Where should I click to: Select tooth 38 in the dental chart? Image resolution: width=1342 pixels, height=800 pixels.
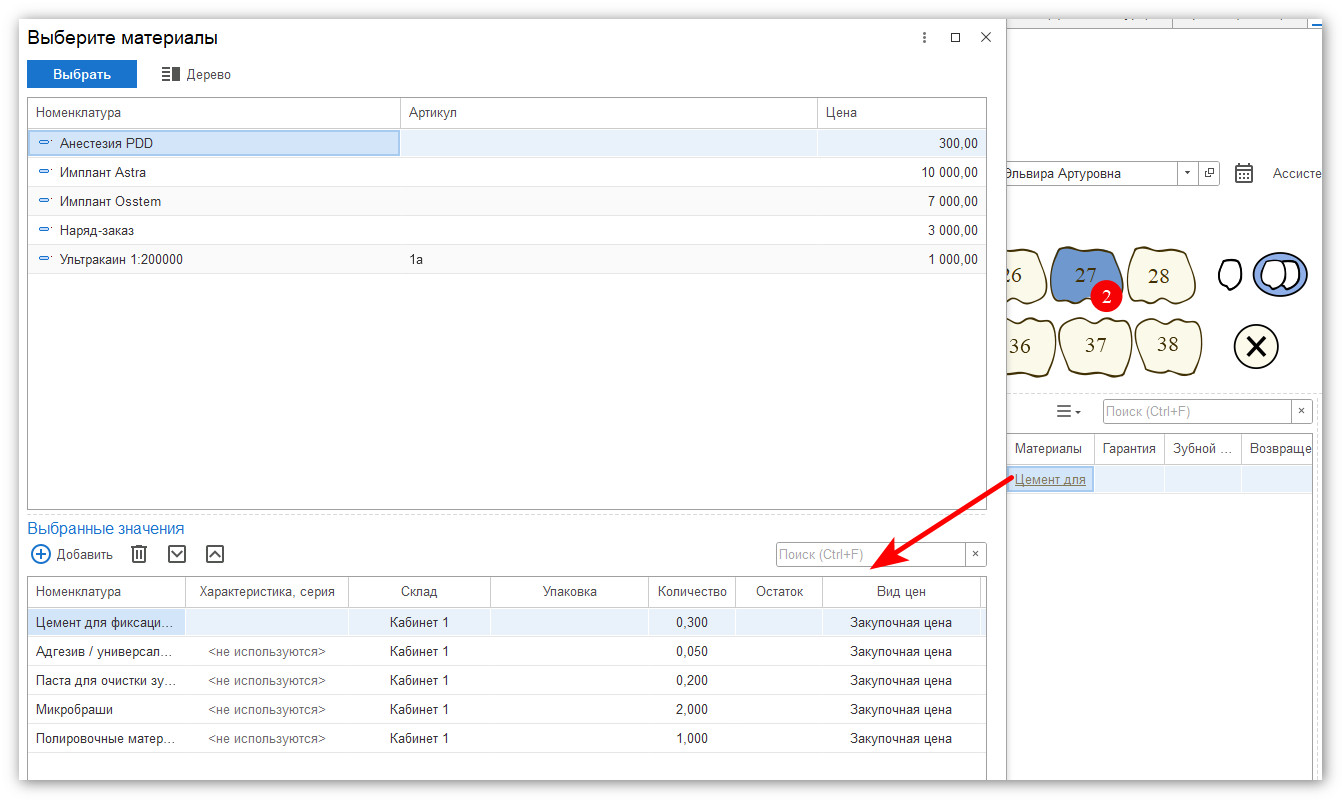[x=1168, y=345]
